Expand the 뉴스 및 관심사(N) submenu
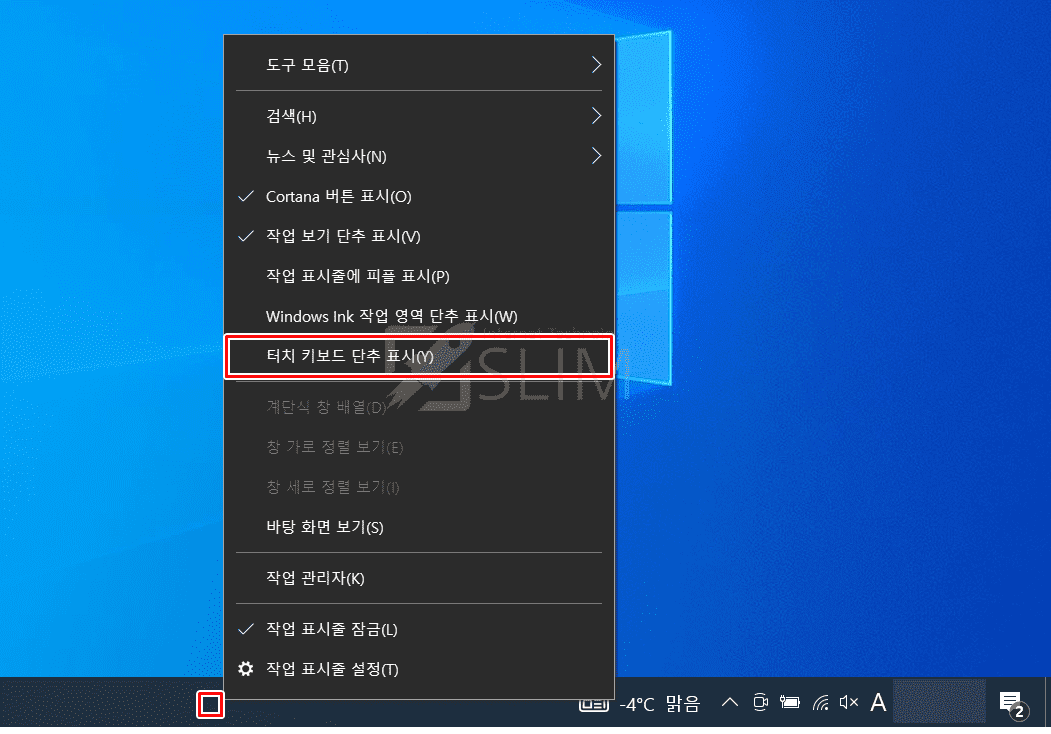 (x=419, y=156)
